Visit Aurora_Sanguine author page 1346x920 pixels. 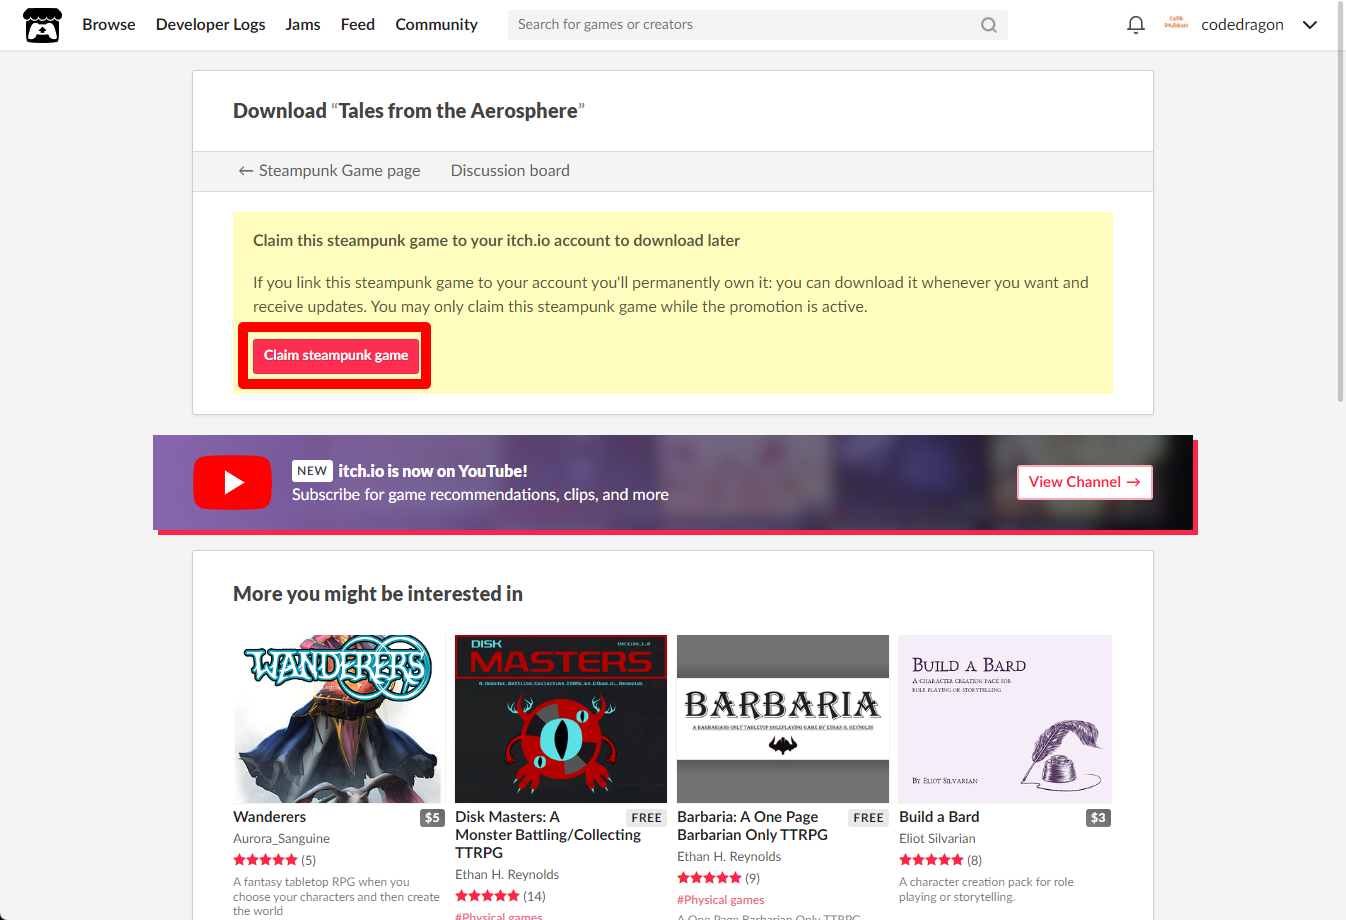[x=281, y=839]
